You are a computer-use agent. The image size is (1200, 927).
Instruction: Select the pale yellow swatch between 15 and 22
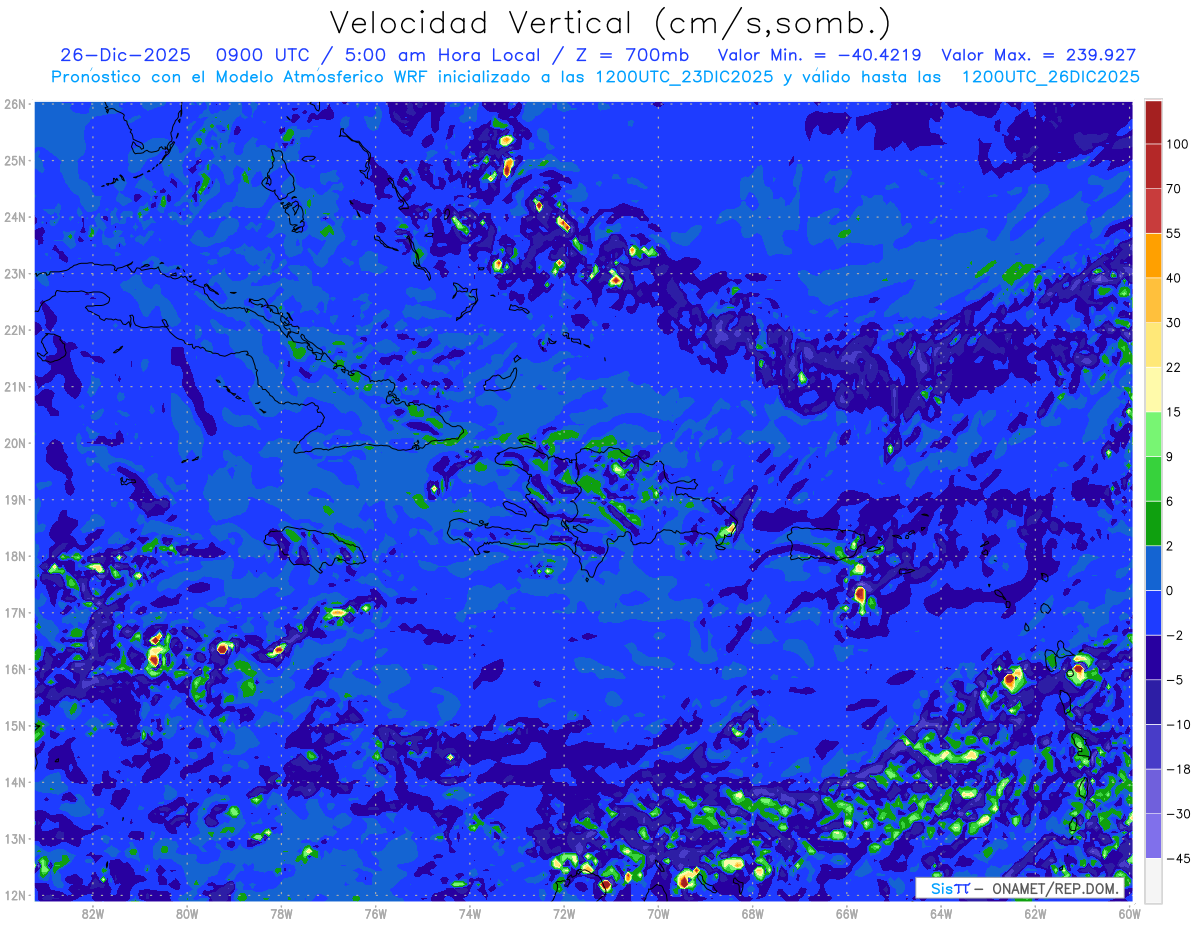[x=1153, y=389]
